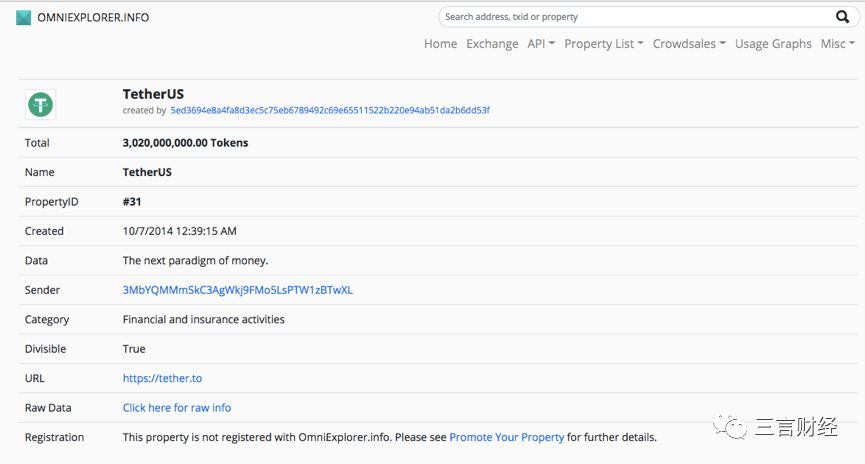Click the green Tether token icon

[40, 104]
